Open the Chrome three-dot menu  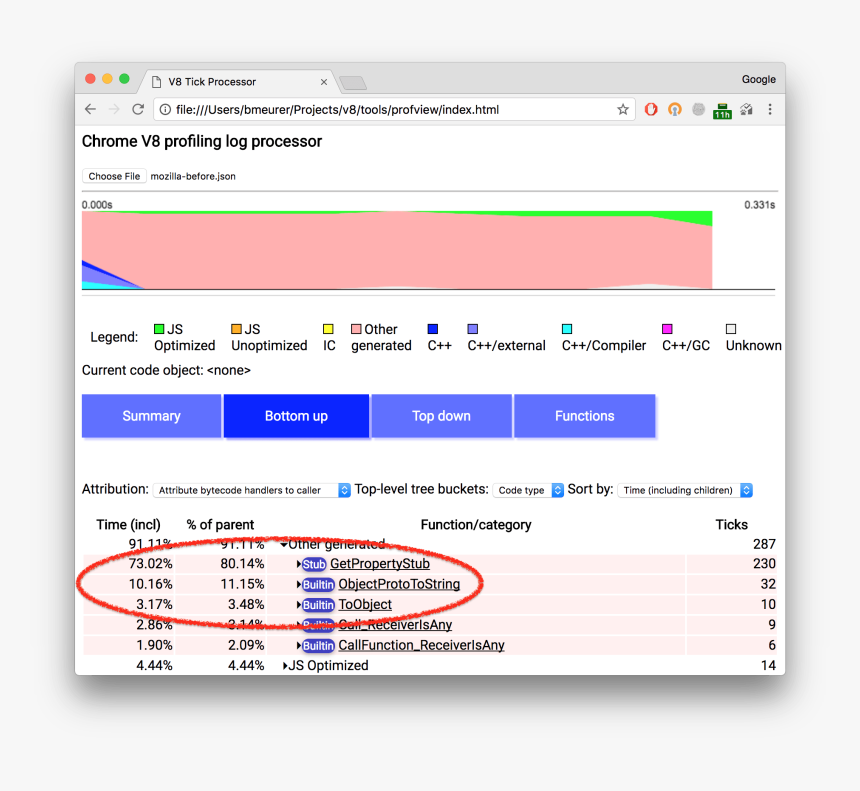coord(770,110)
